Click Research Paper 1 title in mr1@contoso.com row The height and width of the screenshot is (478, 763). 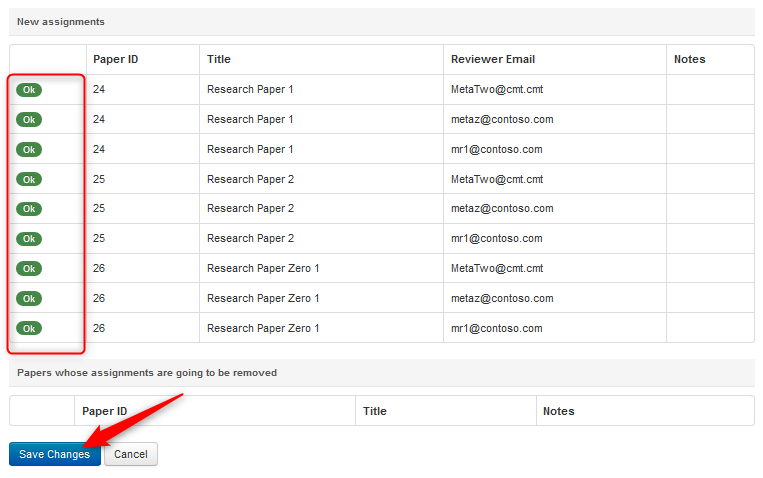(x=250, y=149)
